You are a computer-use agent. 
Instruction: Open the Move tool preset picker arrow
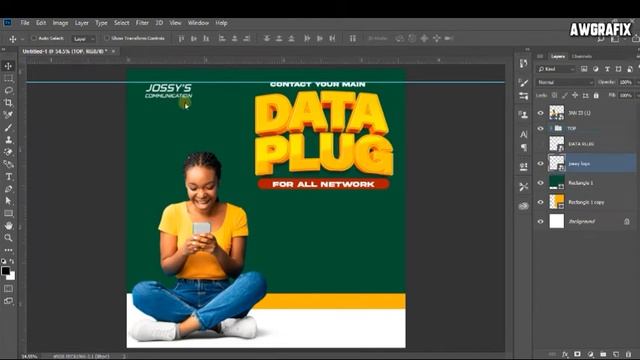tap(22, 39)
